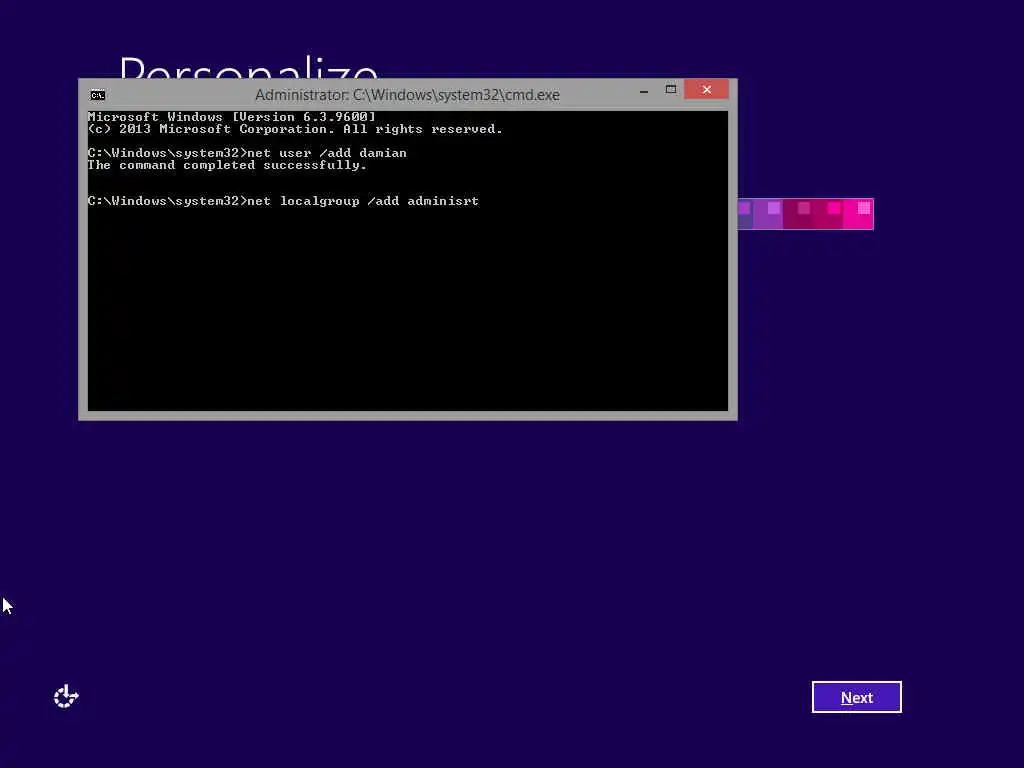Choose the magenta swatch beside bright pink

coord(828,214)
